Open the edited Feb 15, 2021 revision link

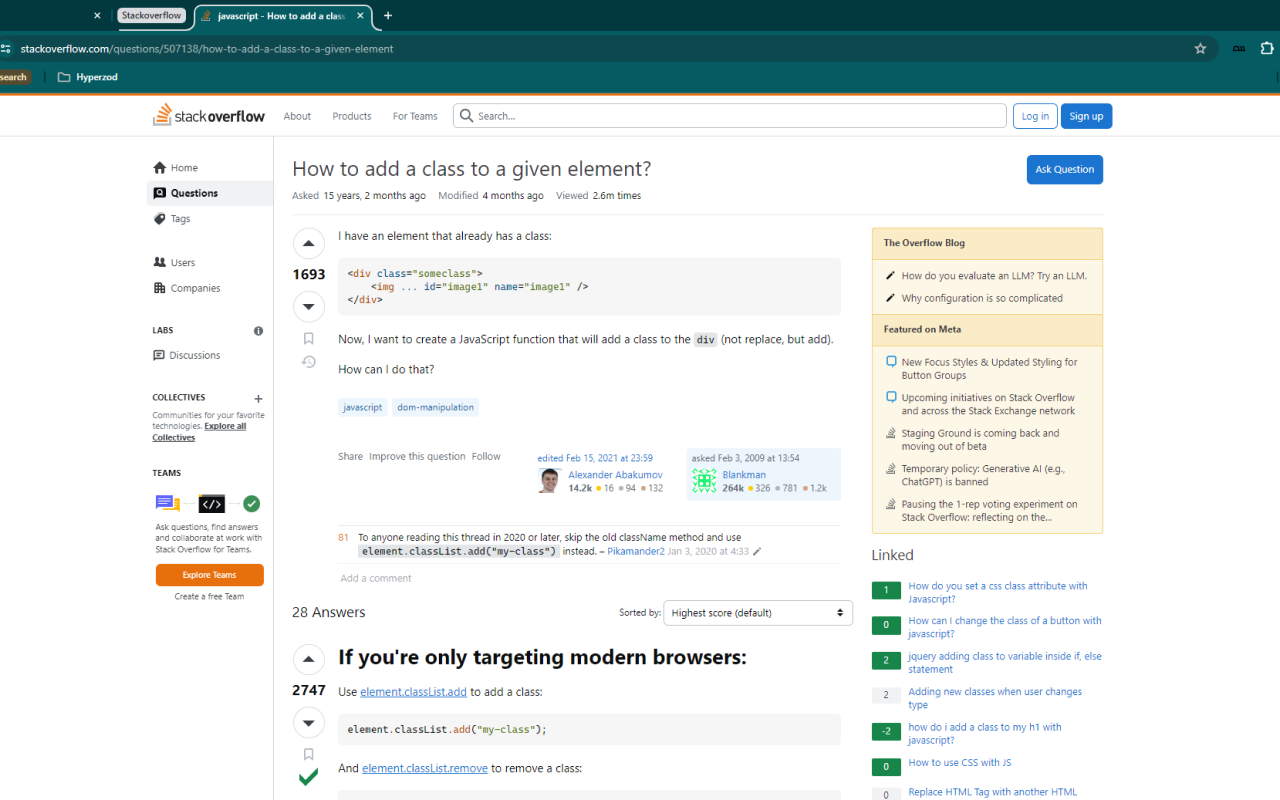click(x=595, y=458)
